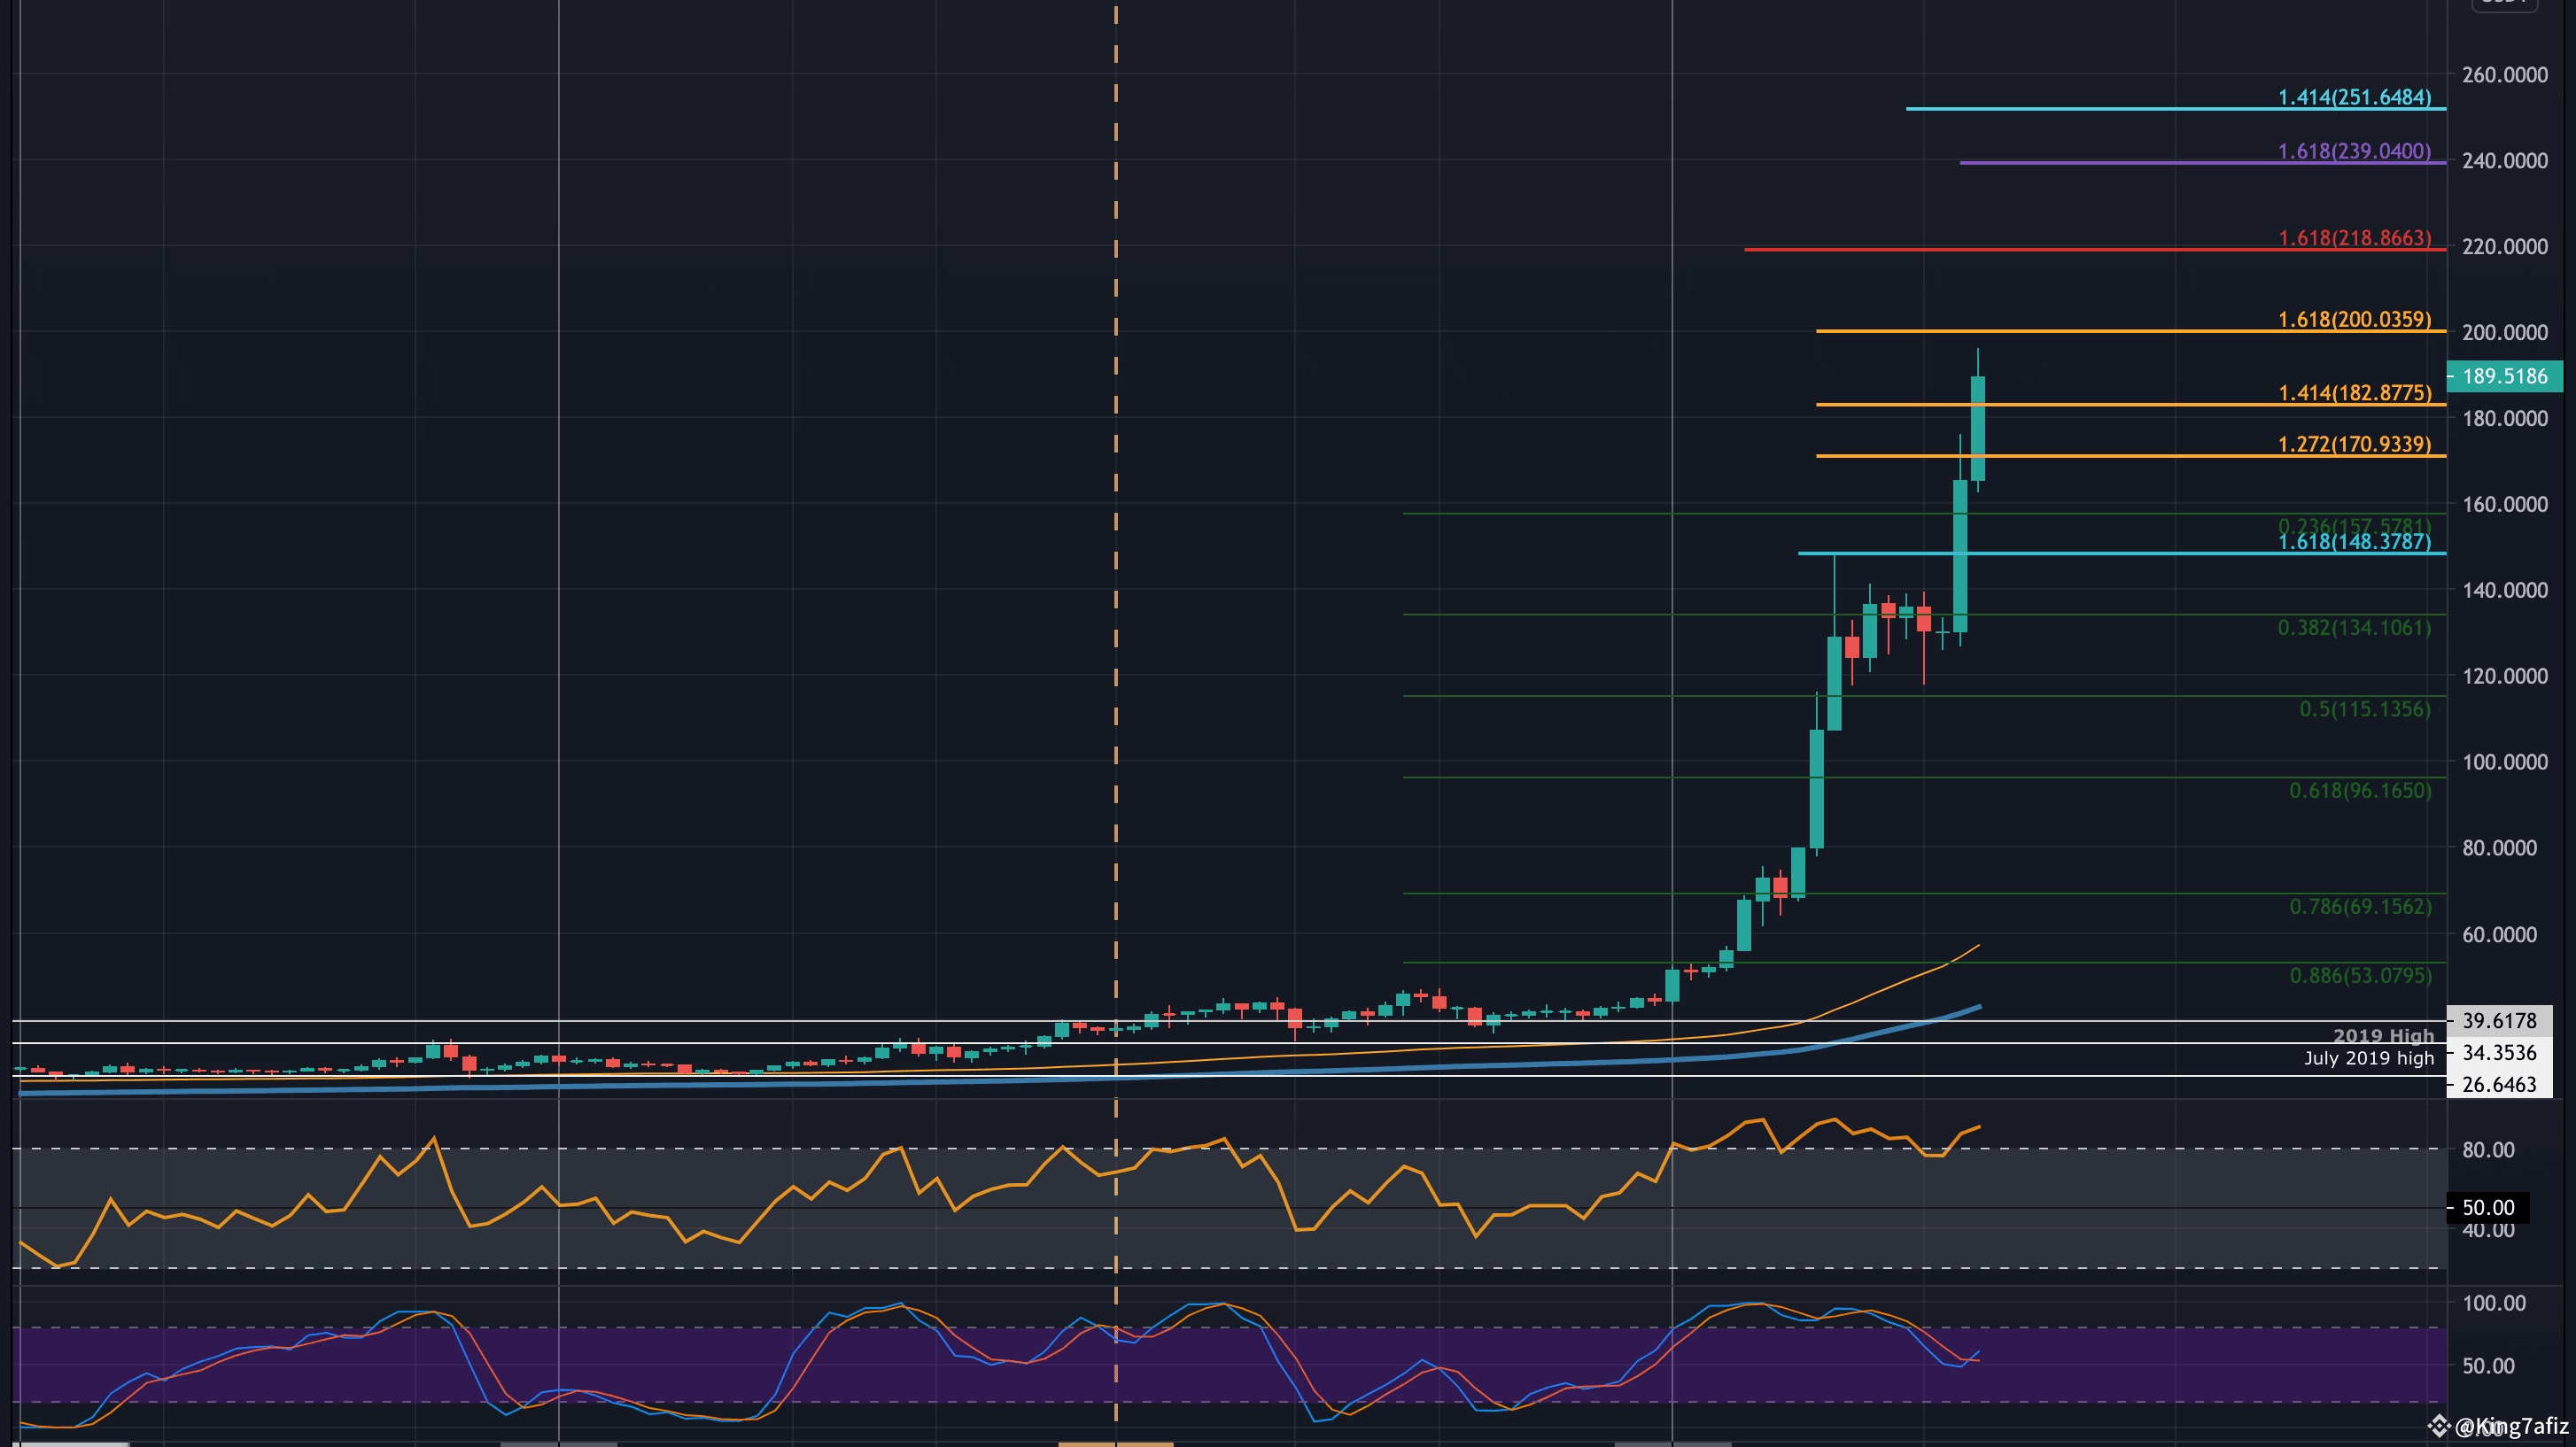Click the 39.6178 price tag on scale

2499,1021
